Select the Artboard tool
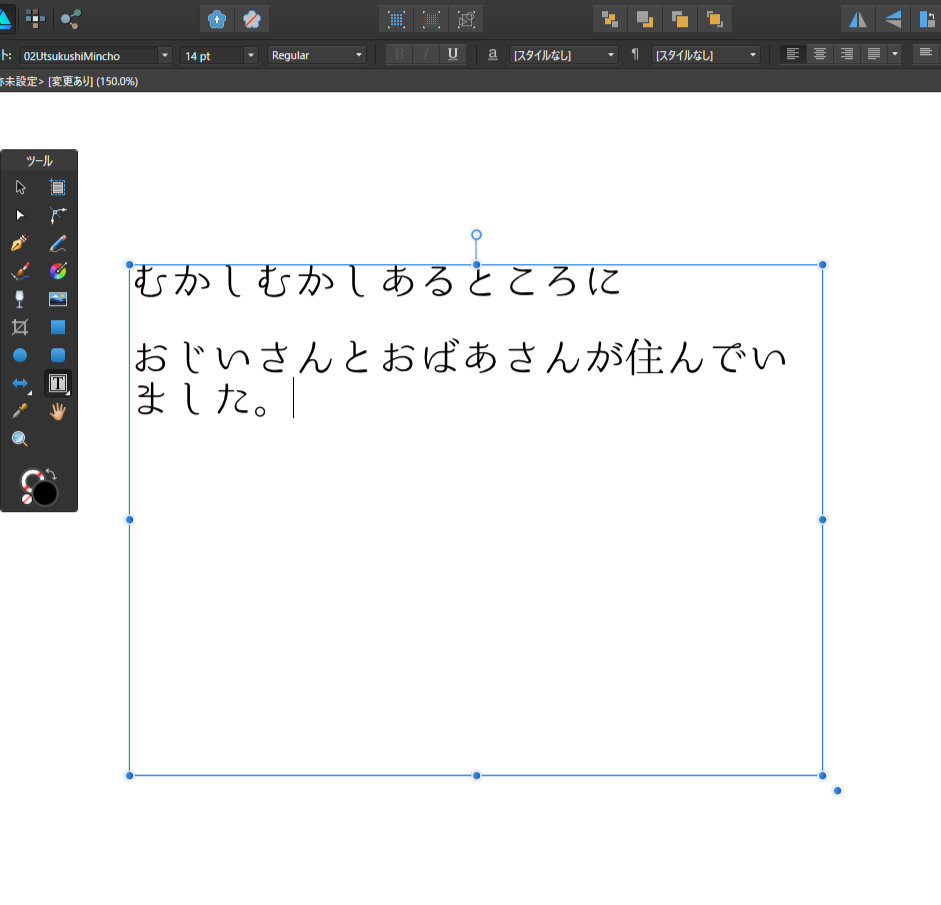 [x=58, y=187]
